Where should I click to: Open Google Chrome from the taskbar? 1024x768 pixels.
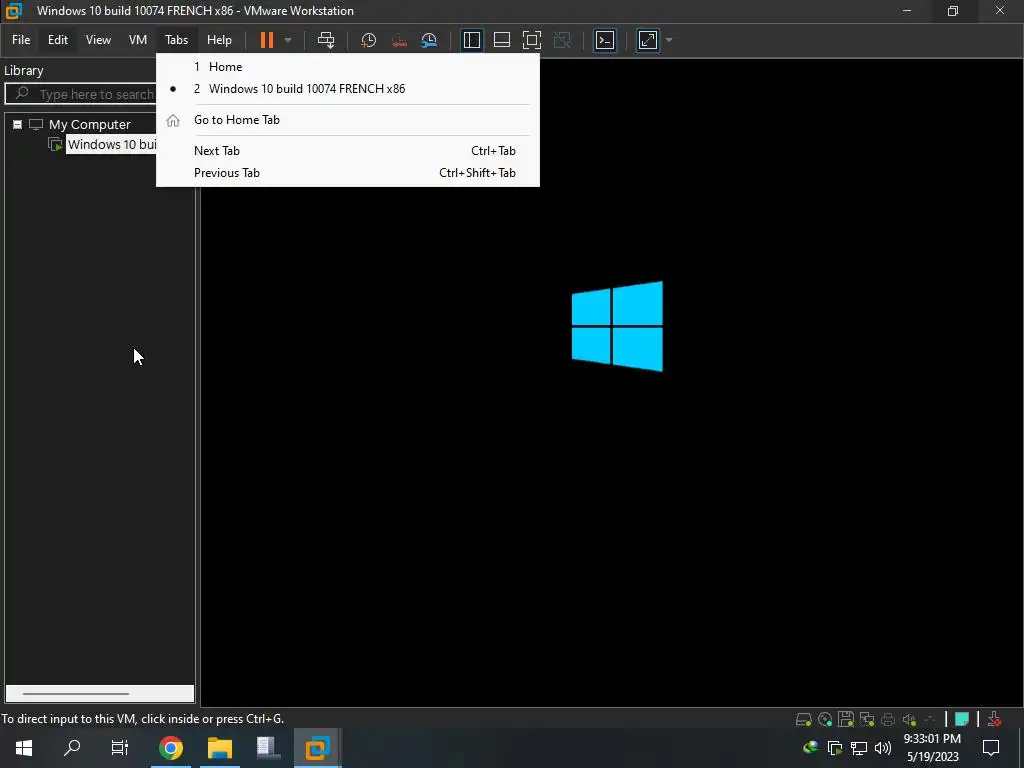170,748
